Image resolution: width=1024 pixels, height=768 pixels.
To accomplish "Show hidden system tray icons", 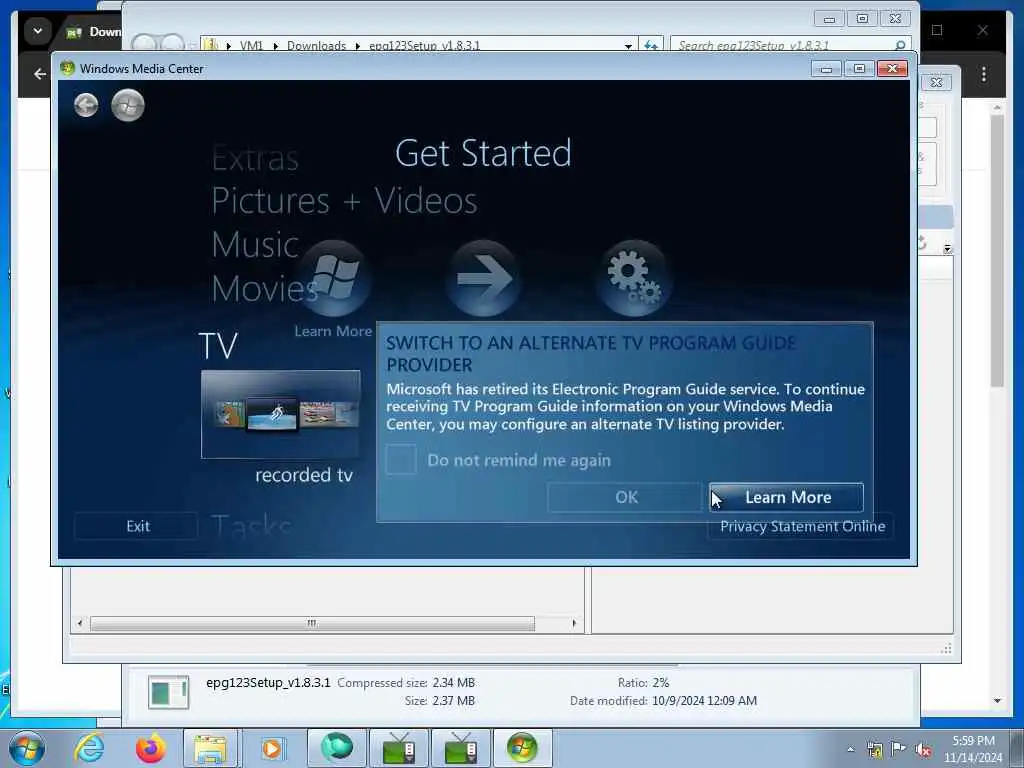I will click(850, 749).
